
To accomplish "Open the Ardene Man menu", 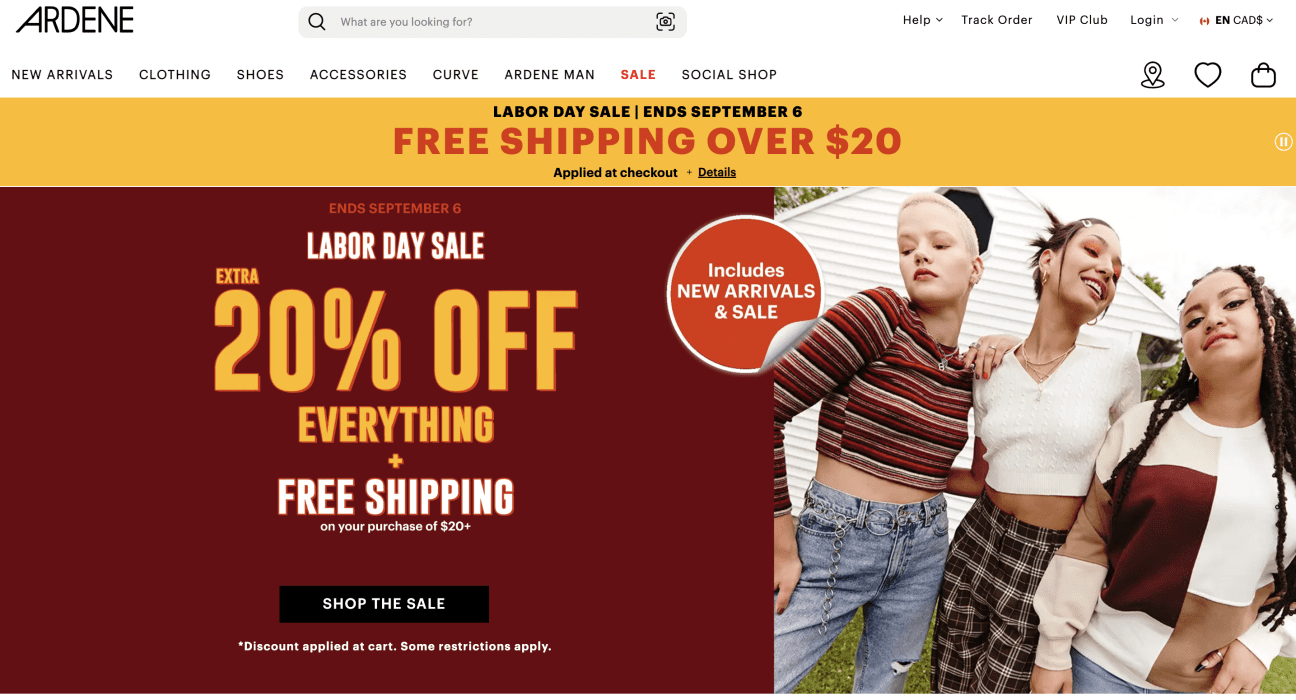I will click(x=550, y=75).
